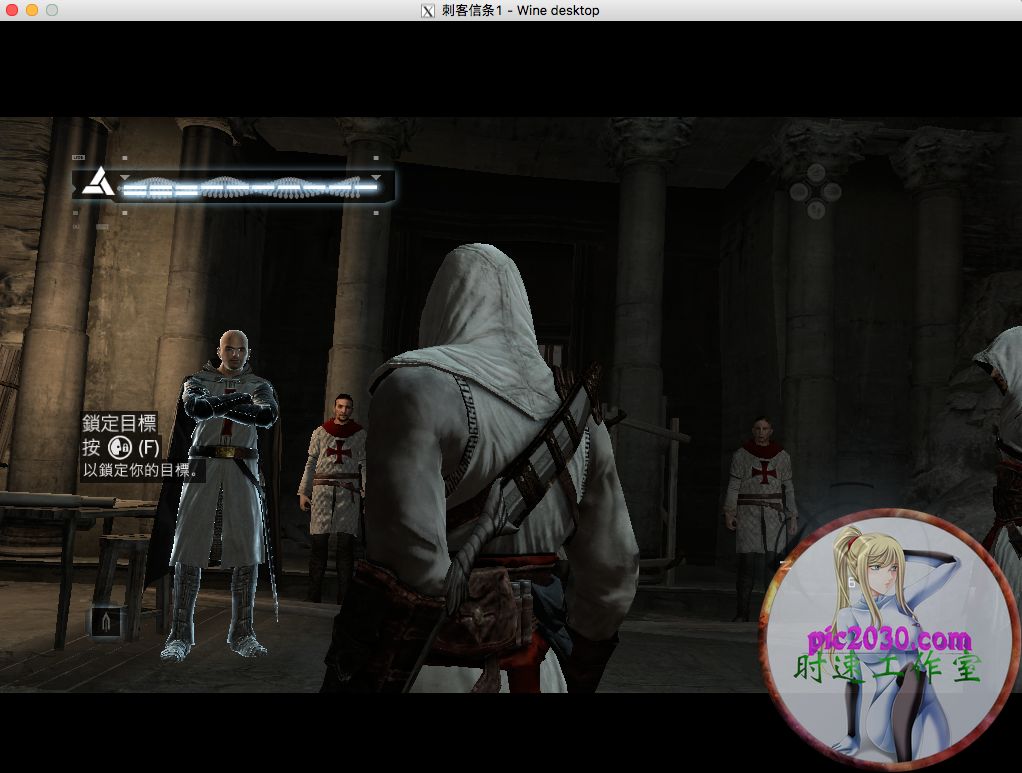The image size is (1022, 773).
Task: Click the weapon indicator icon at bottom left
Action: click(x=106, y=624)
